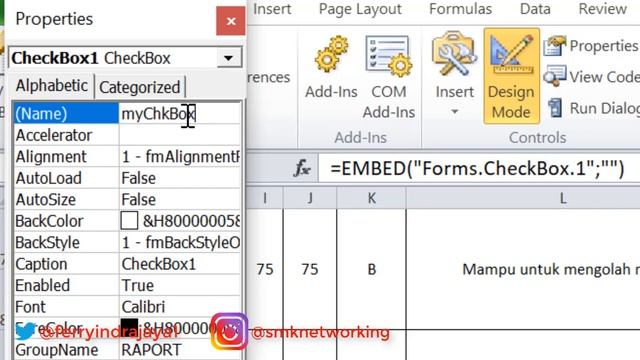This screenshot has height=360, width=640.
Task: Toggle Design Mode
Action: pyautogui.click(x=511, y=76)
